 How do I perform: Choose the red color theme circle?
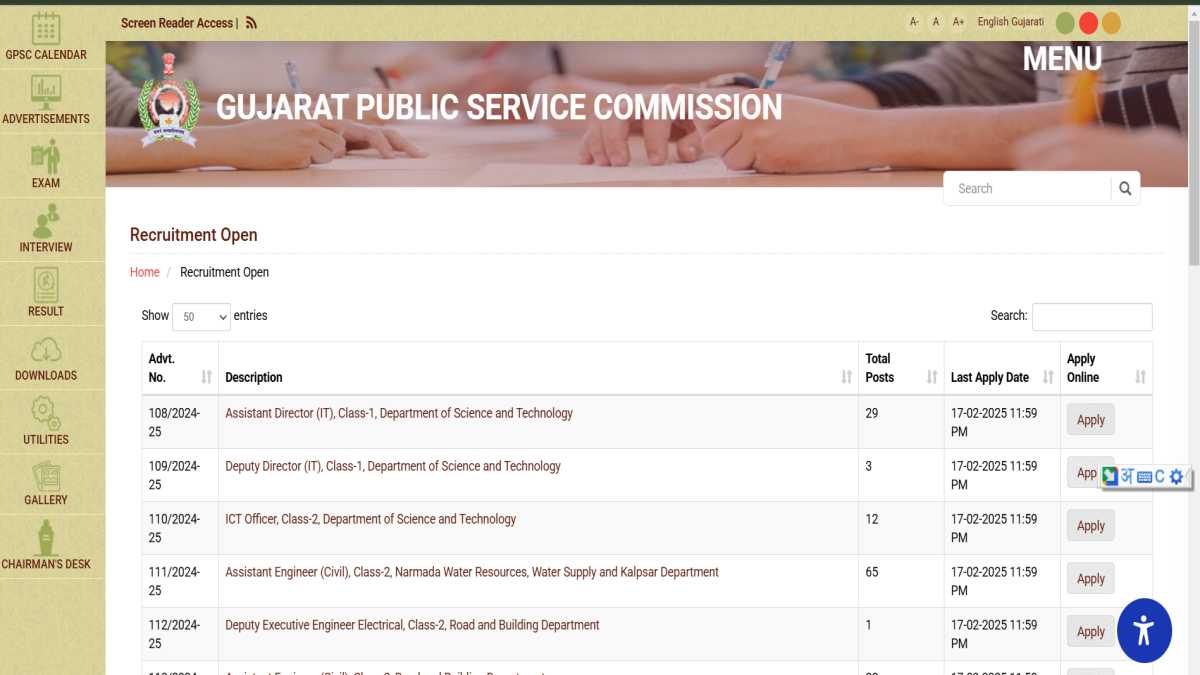(1088, 23)
